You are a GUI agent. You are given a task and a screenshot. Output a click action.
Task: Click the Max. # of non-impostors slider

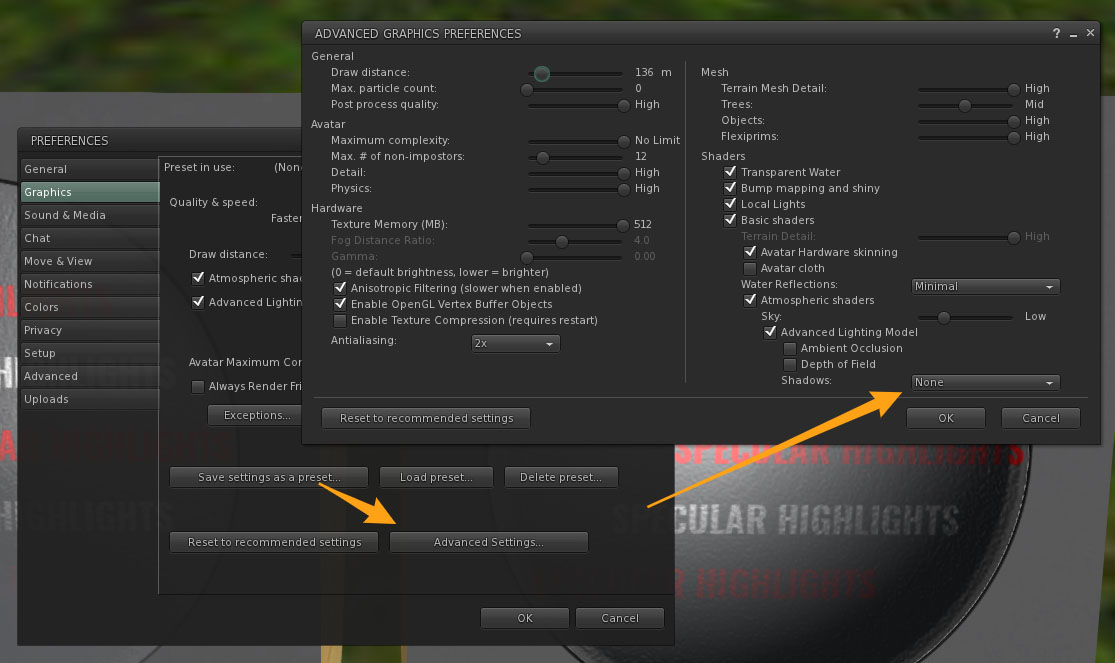point(575,157)
